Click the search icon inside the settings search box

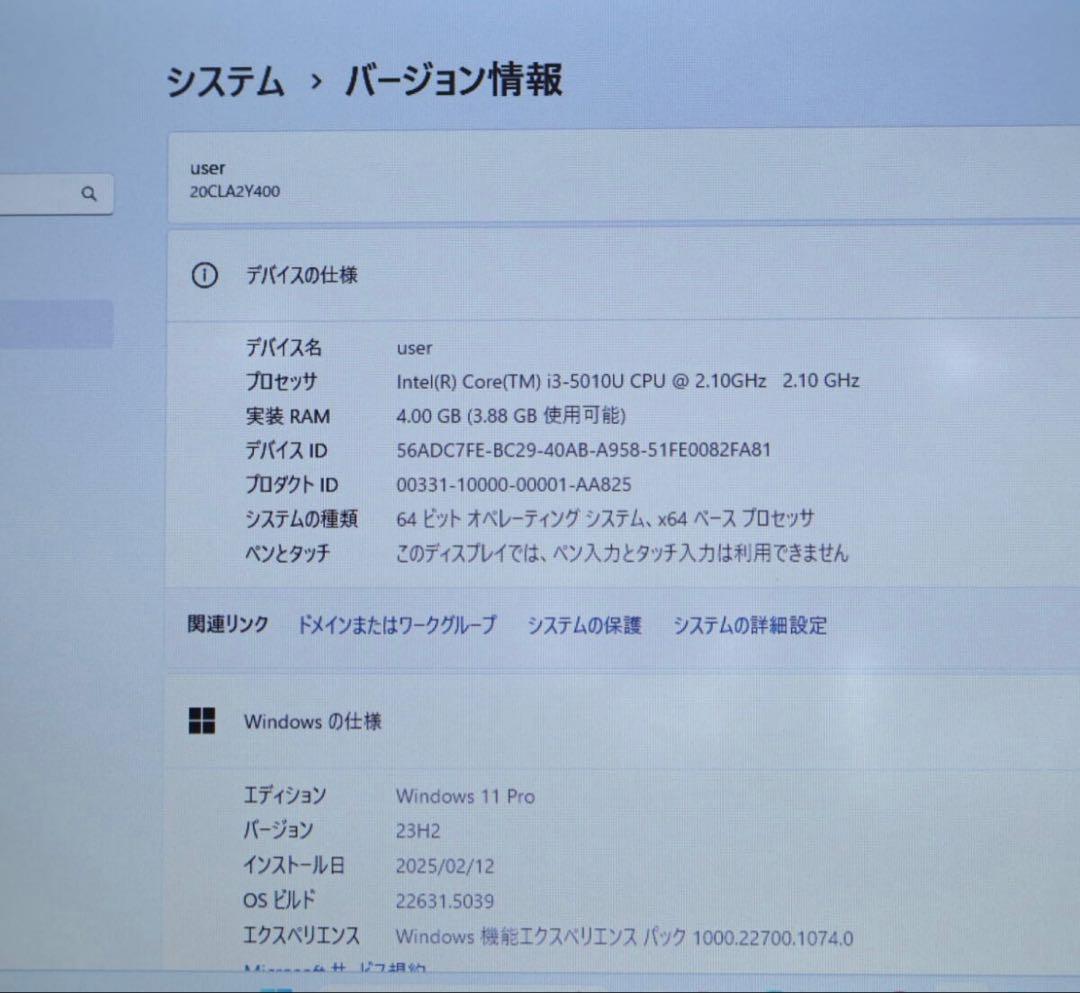tap(90, 194)
